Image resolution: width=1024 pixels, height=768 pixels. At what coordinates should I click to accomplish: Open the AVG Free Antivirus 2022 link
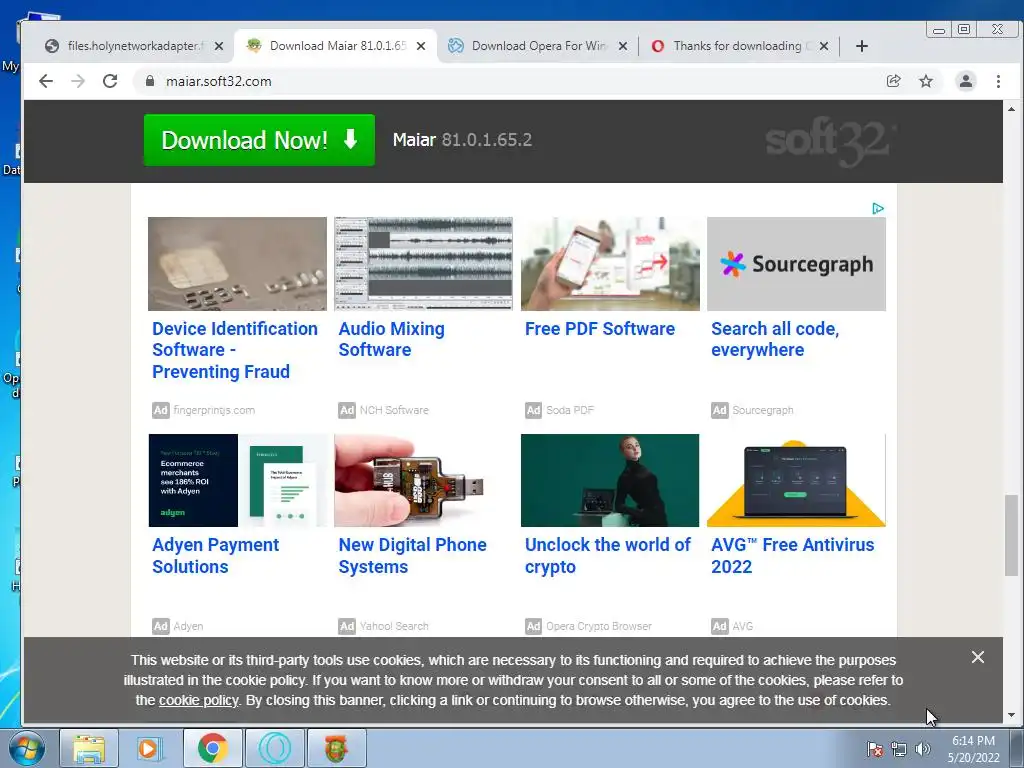coord(792,556)
